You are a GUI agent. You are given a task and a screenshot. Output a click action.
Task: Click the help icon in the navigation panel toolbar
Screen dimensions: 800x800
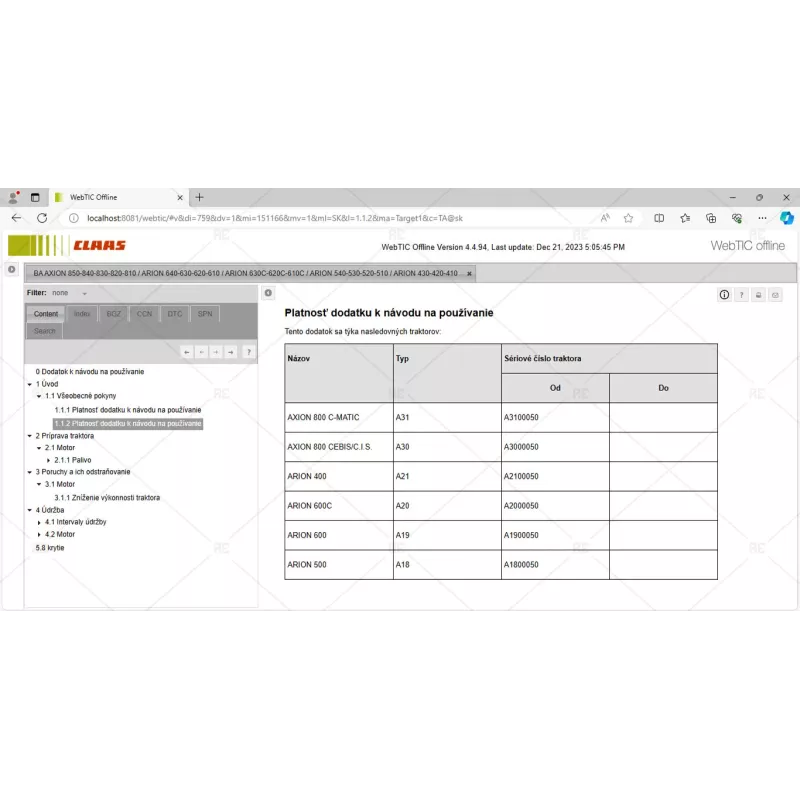click(249, 351)
